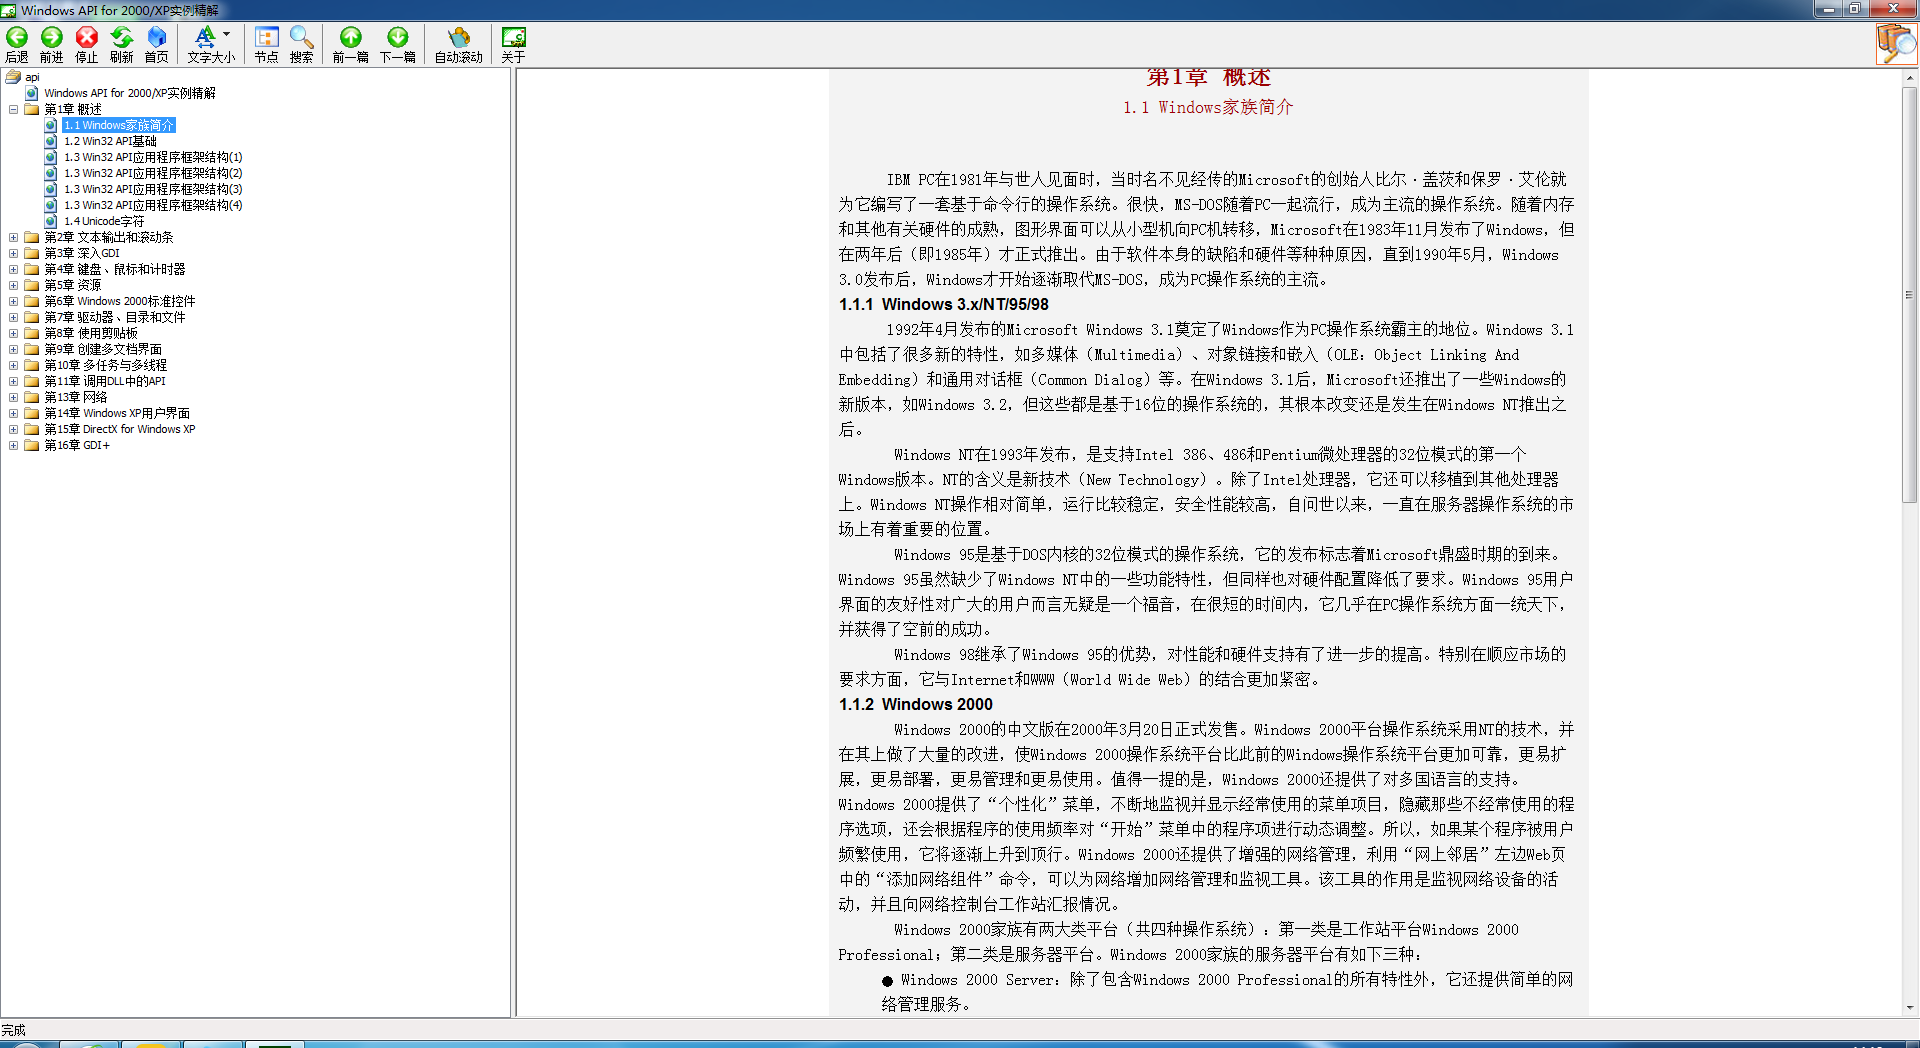Open Windows API for 2000/XP实例精解 page
This screenshot has height=1048, width=1920.
tap(130, 93)
